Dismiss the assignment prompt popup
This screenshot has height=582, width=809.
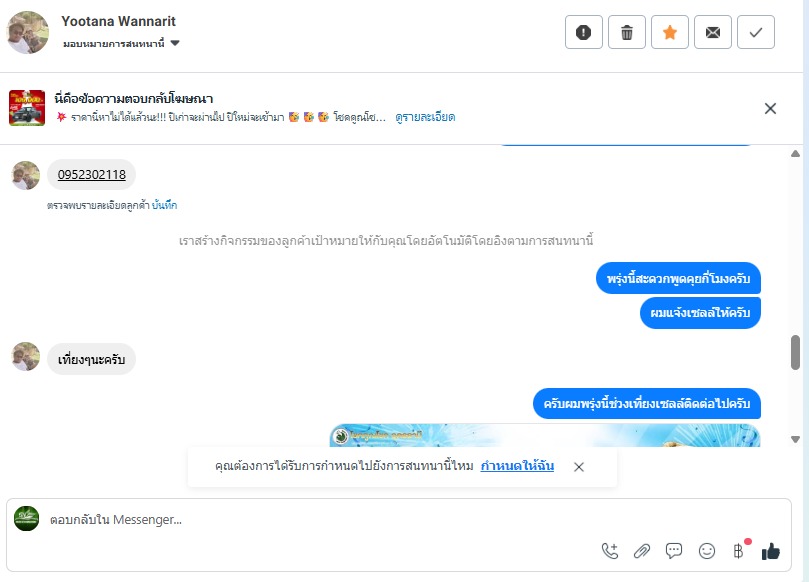click(579, 467)
